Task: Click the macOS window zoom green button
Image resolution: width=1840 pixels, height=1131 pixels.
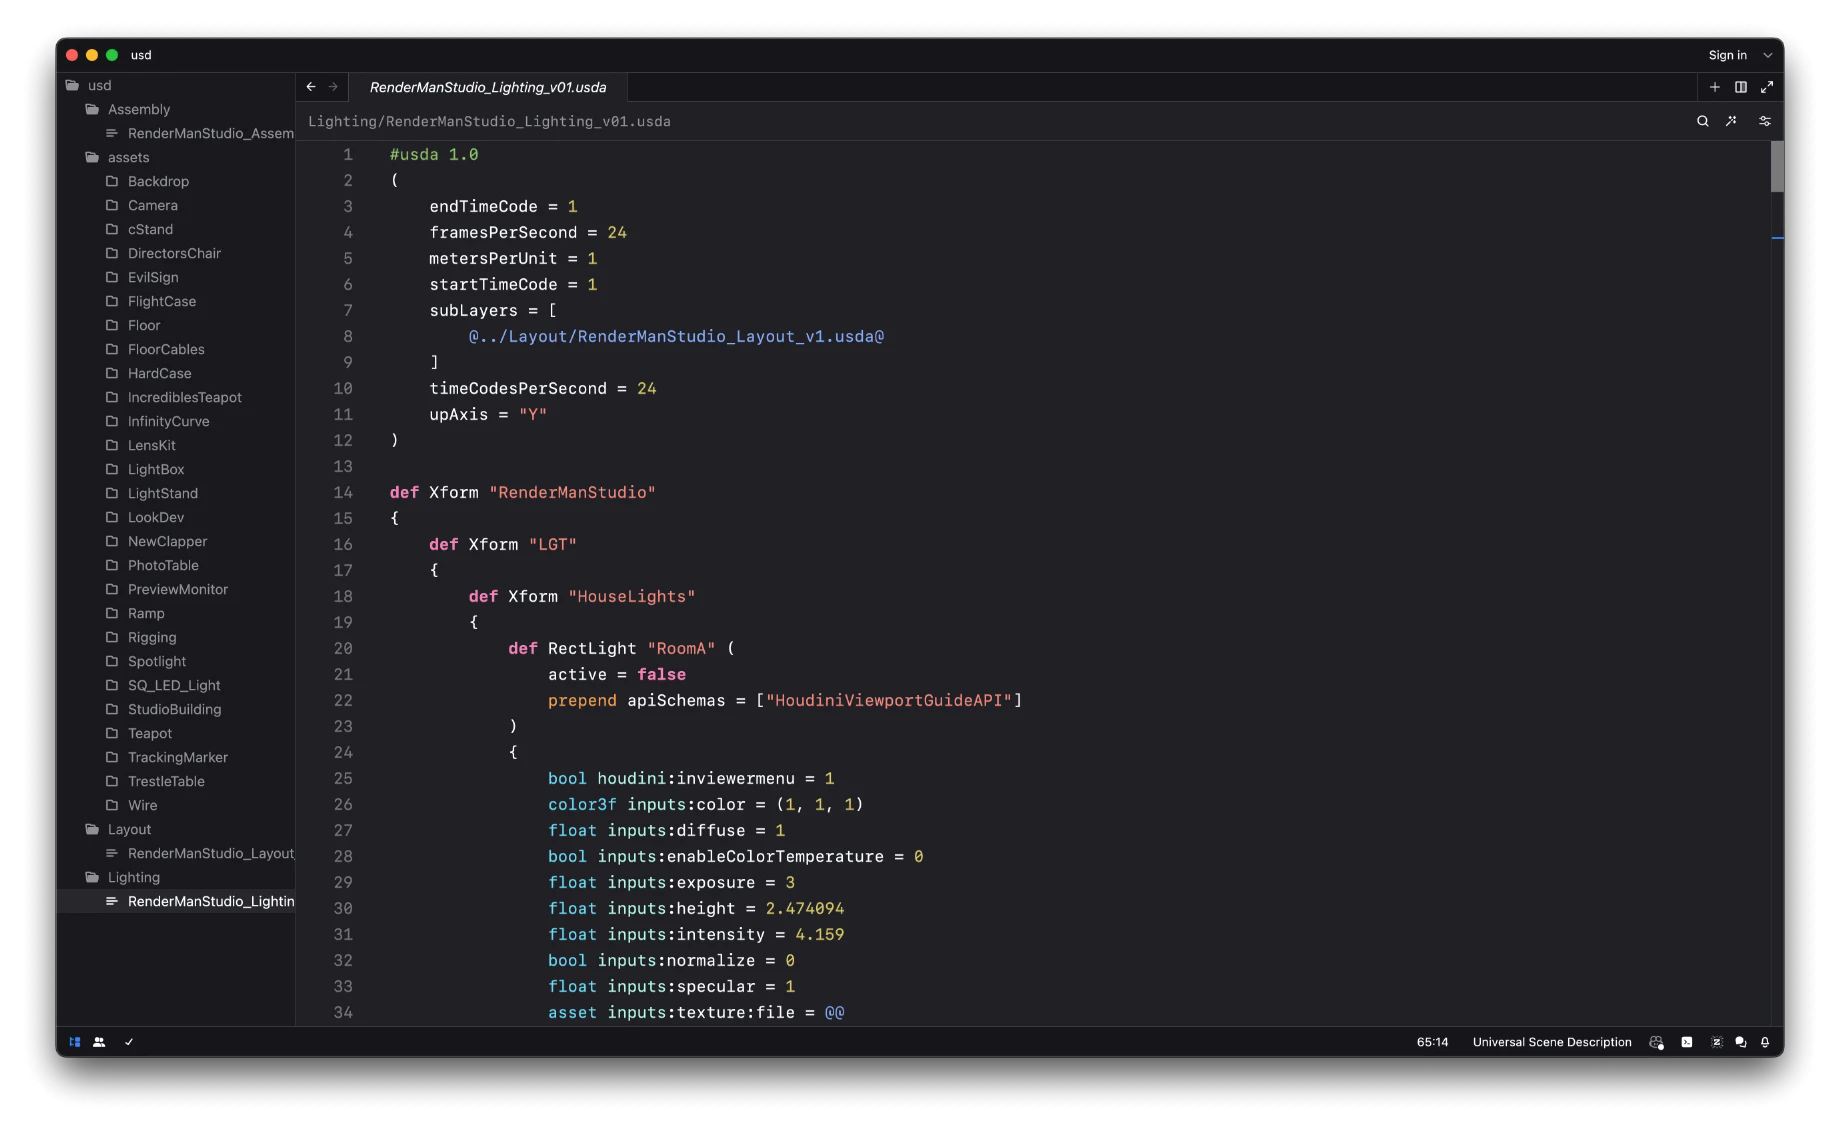Action: point(112,55)
